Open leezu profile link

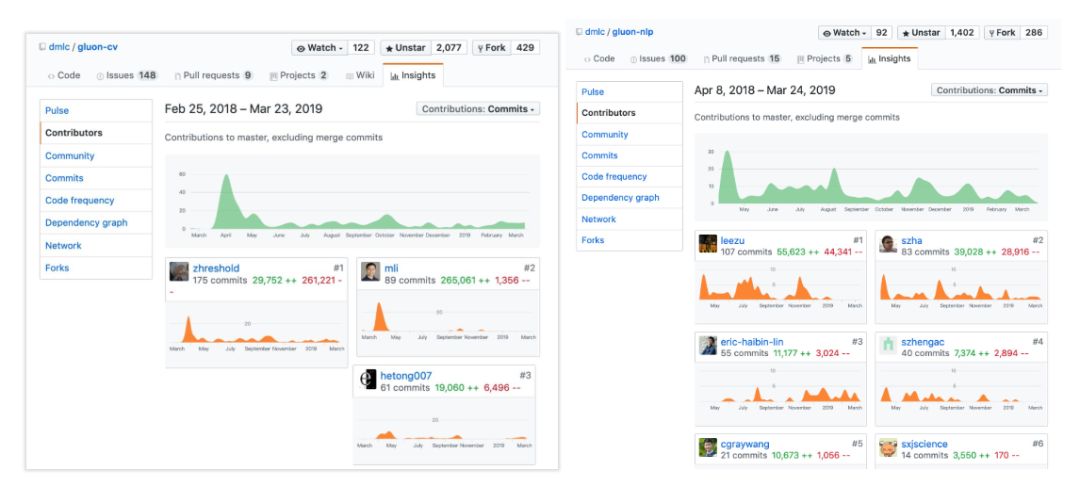pos(733,240)
